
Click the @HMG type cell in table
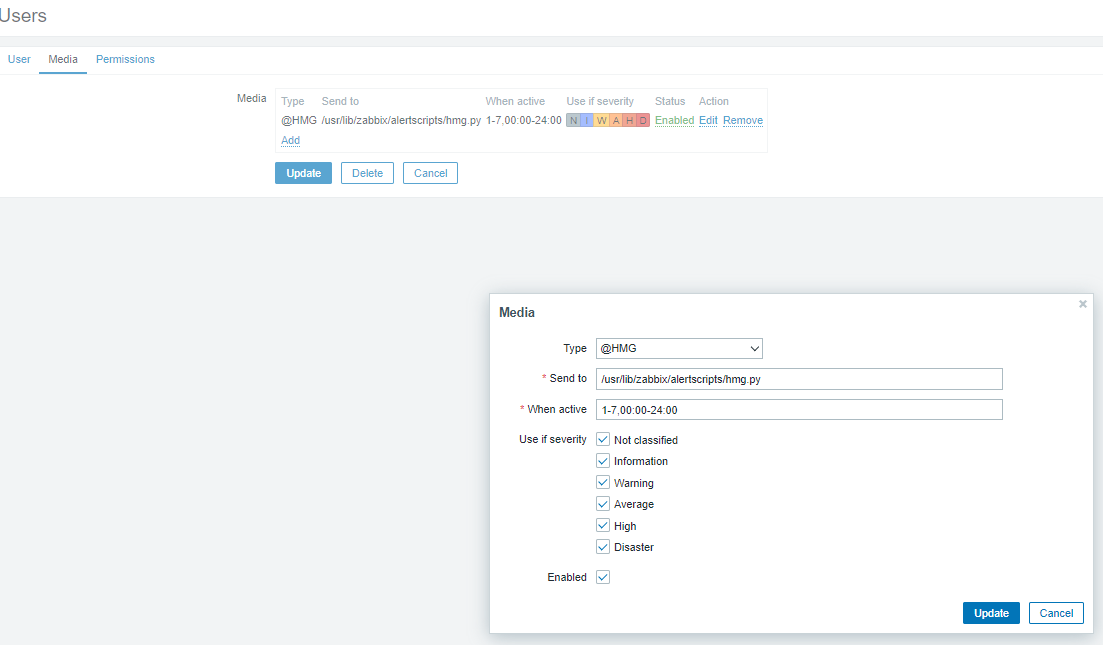pos(299,120)
